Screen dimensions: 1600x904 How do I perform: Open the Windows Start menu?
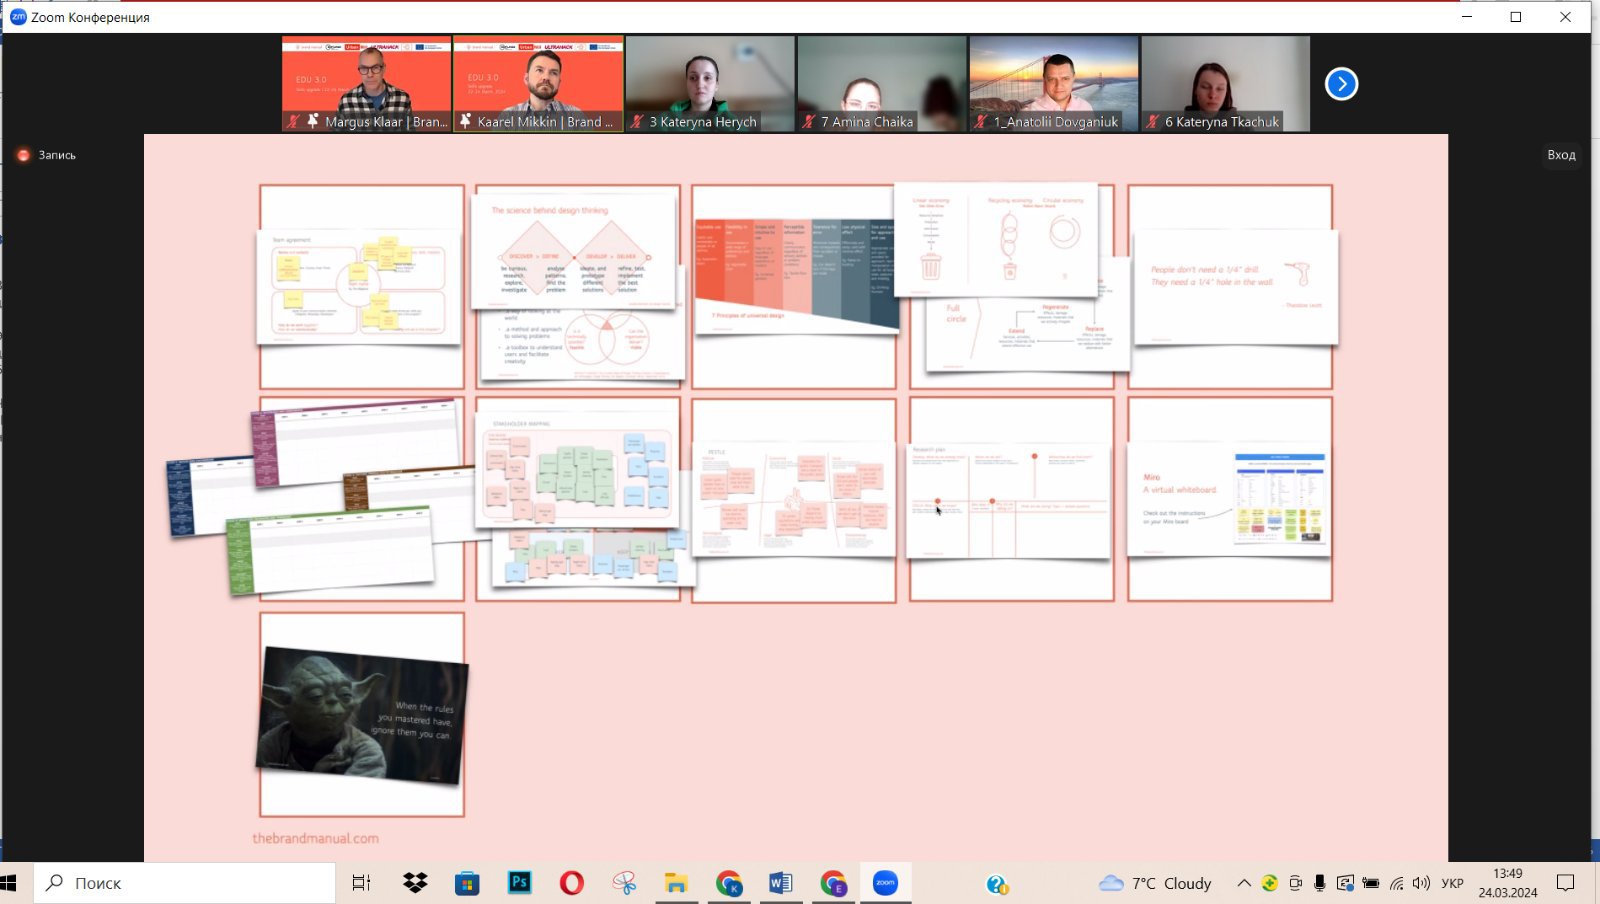point(10,883)
